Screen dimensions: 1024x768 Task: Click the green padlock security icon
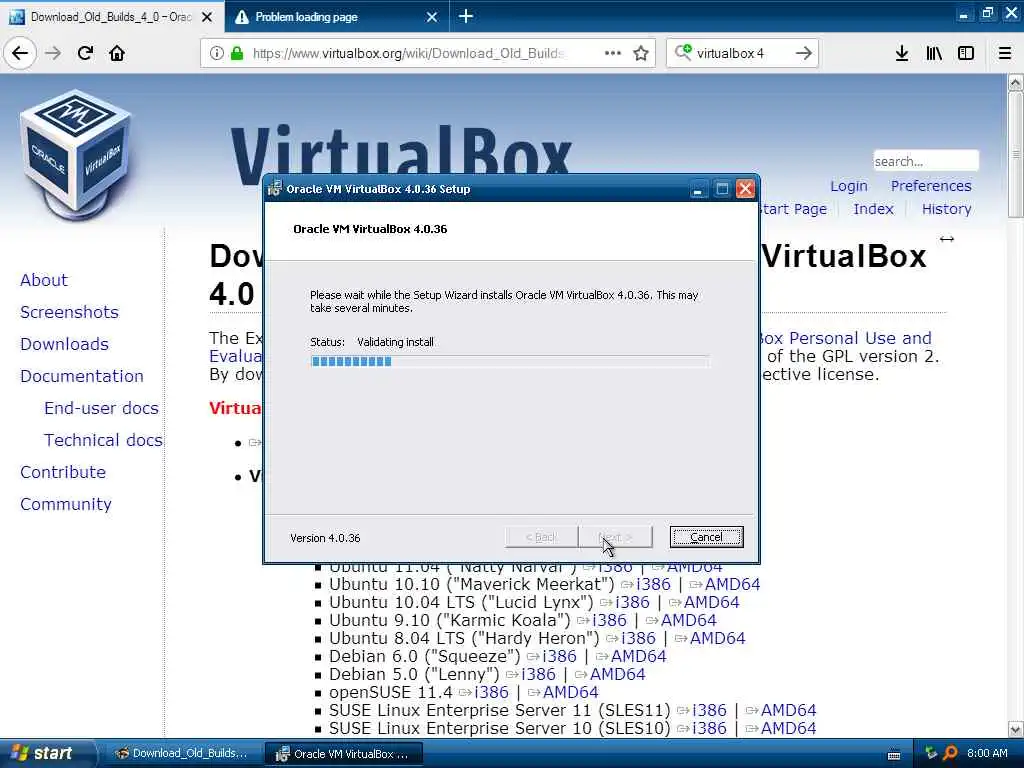[236, 53]
